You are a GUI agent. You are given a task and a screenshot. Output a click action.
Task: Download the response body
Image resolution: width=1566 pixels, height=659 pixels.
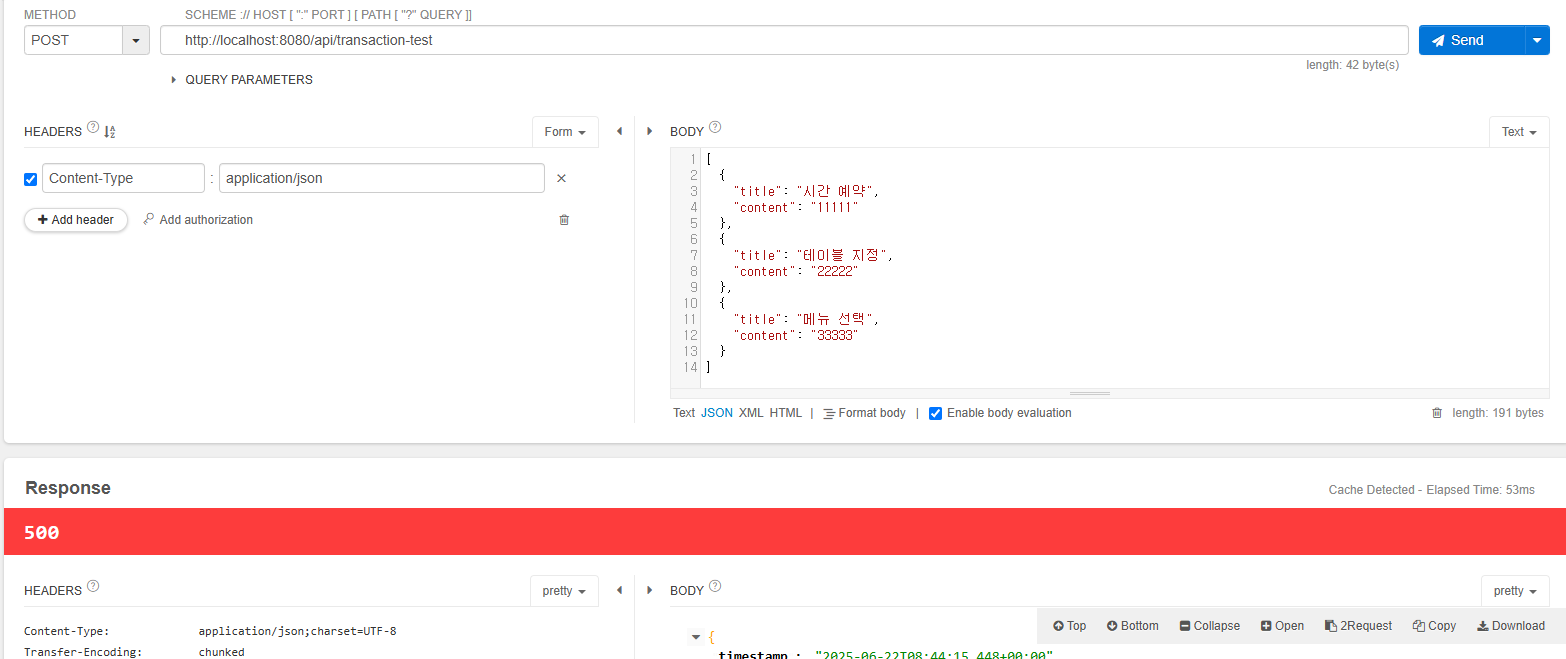coord(1510,626)
